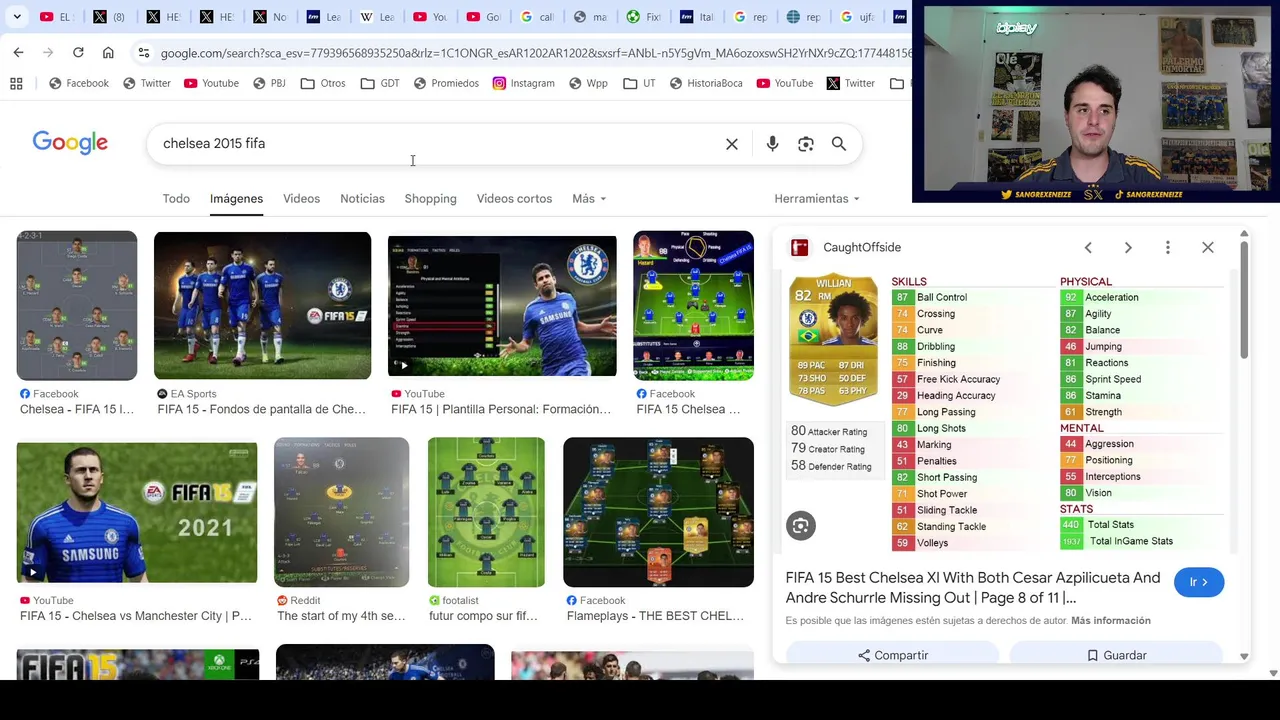Expand Herramientas search tools
The height and width of the screenshot is (720, 1280).
coord(816,198)
